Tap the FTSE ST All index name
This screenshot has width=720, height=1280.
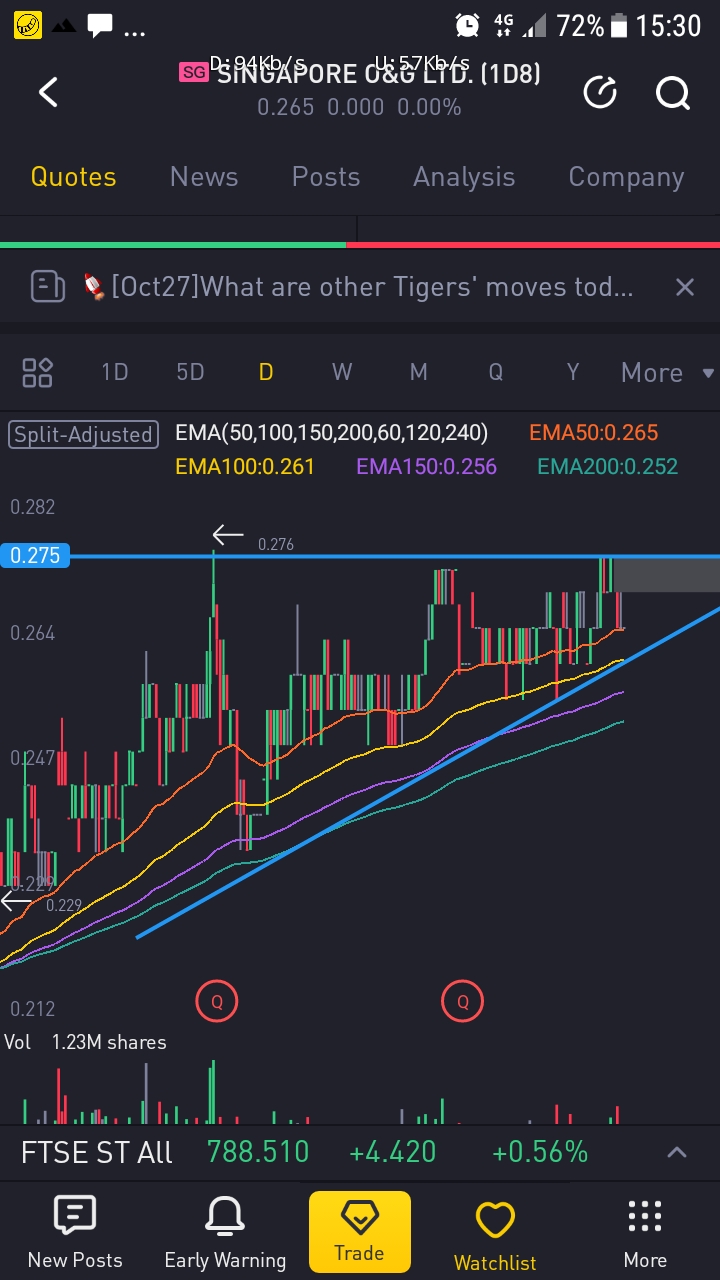point(97,1152)
